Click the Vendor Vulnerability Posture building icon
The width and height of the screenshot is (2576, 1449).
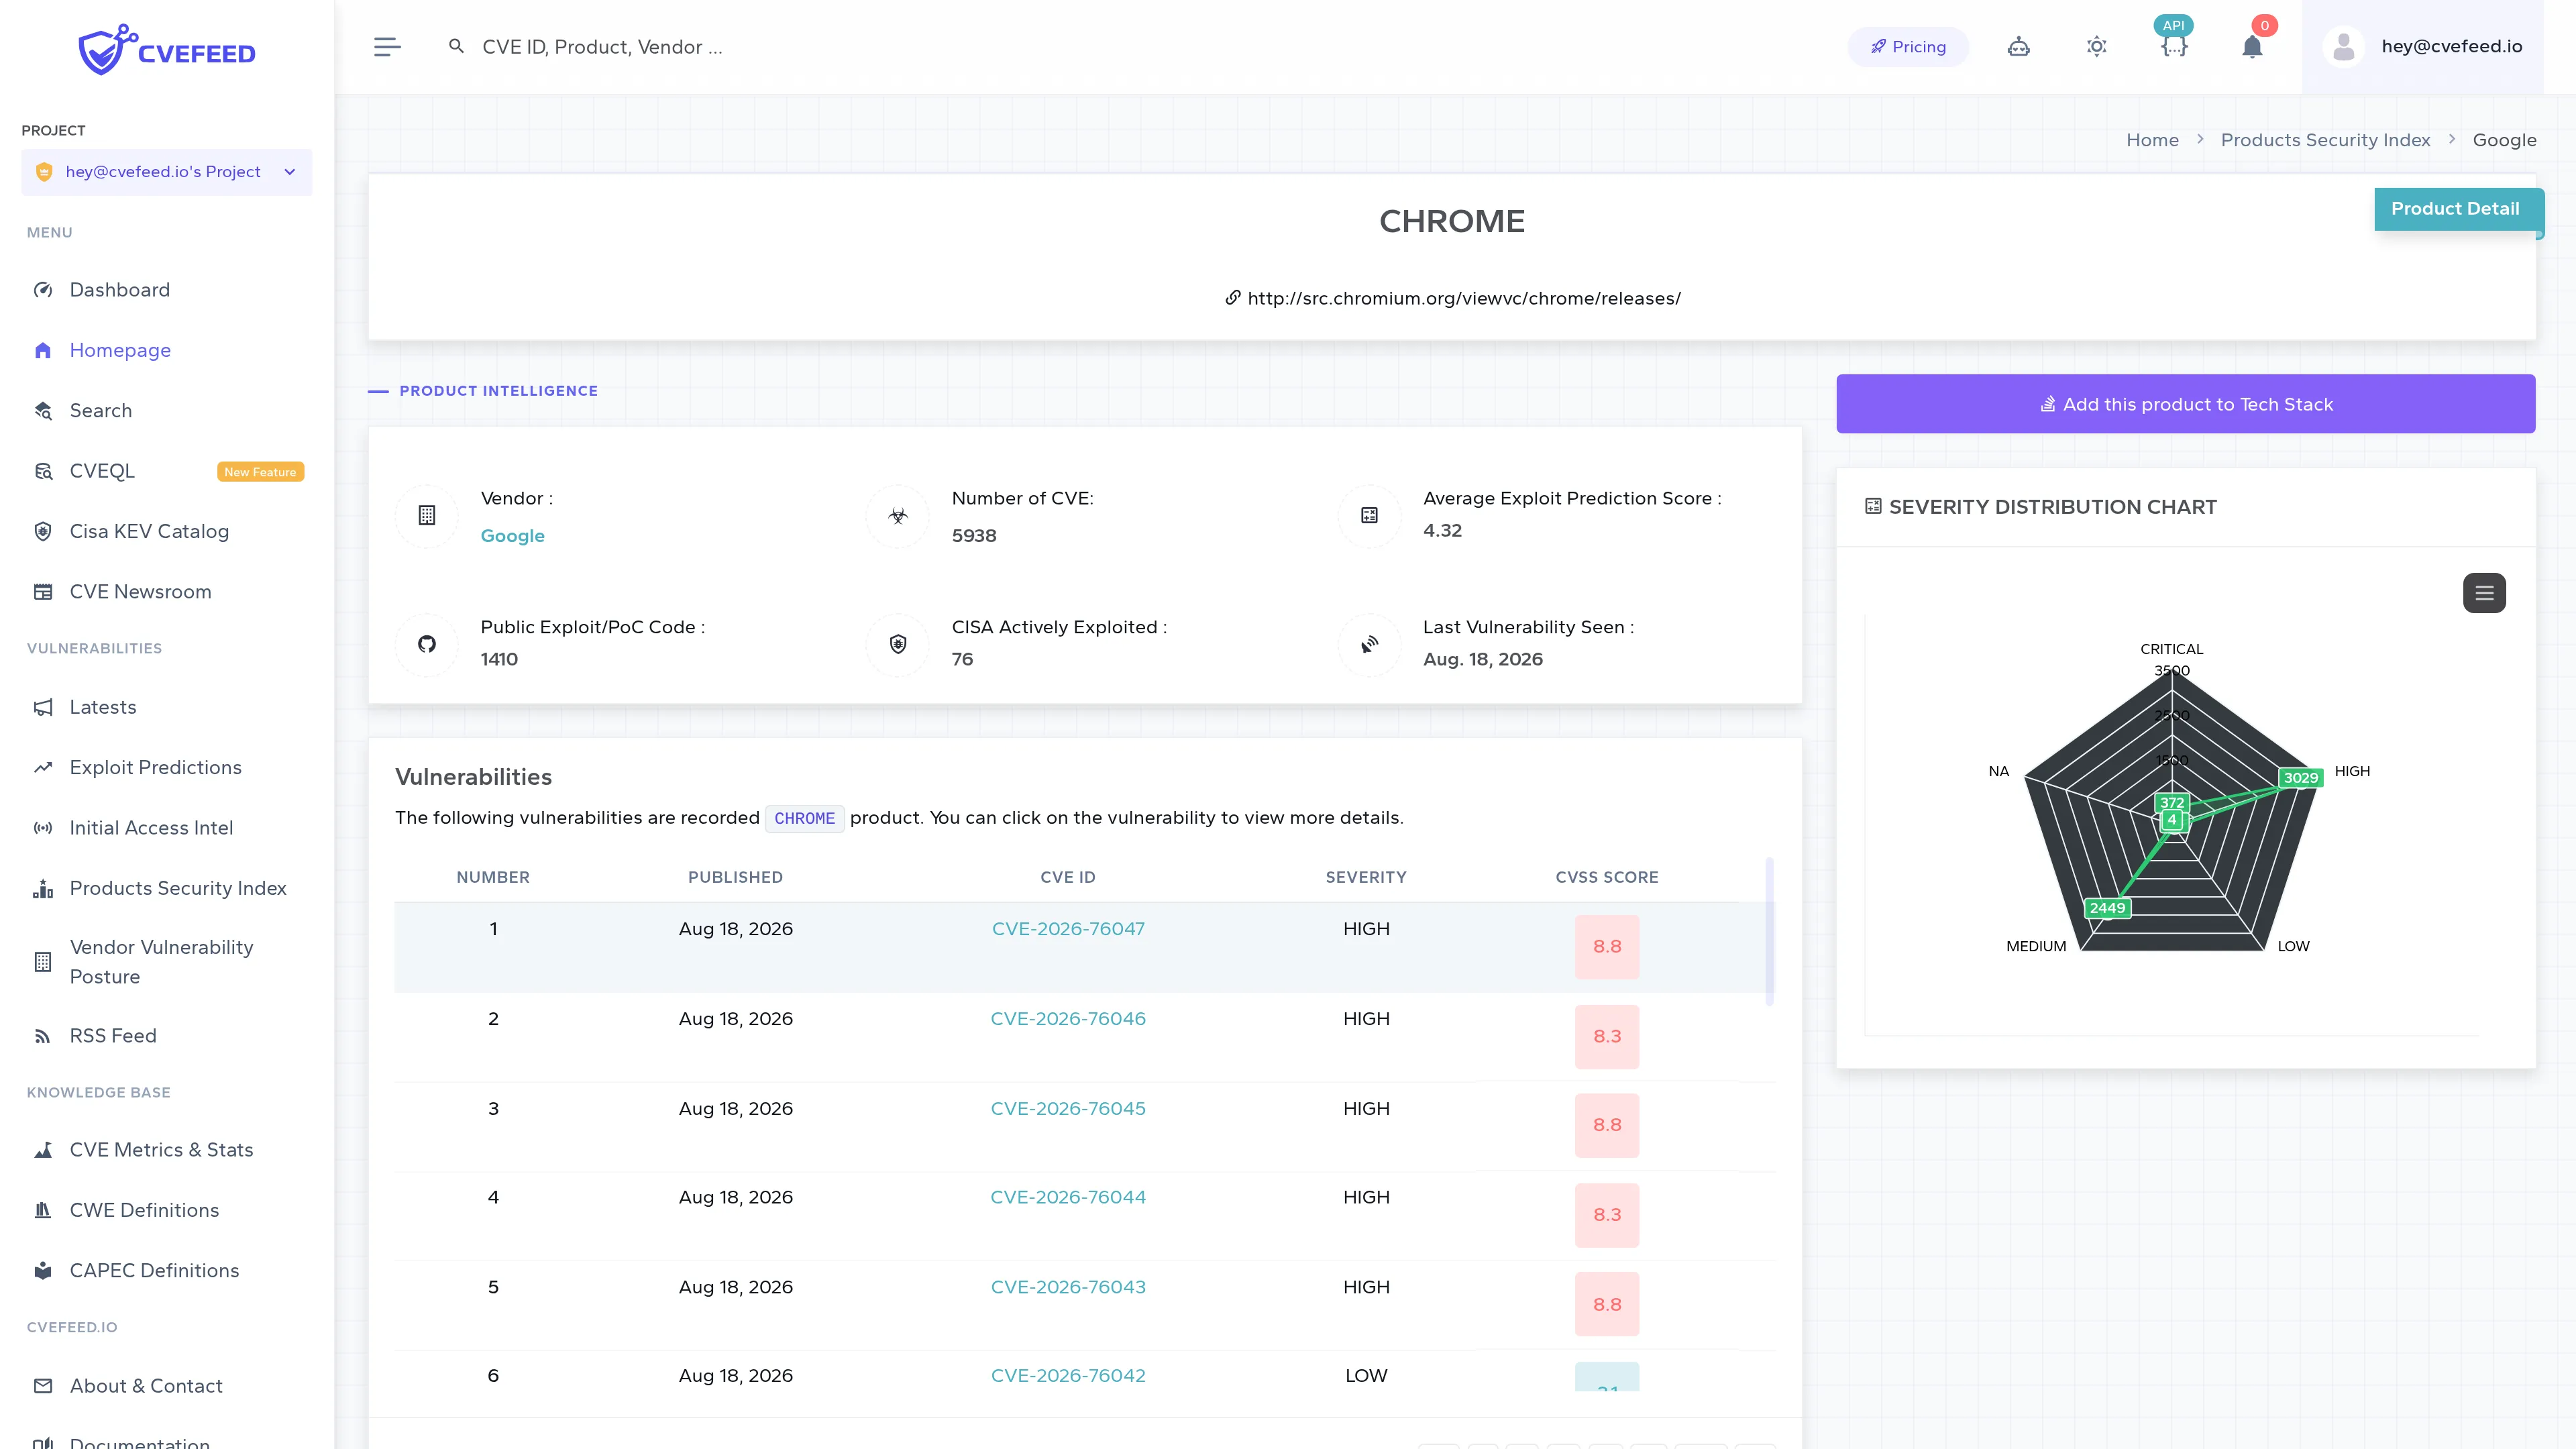click(x=43, y=962)
